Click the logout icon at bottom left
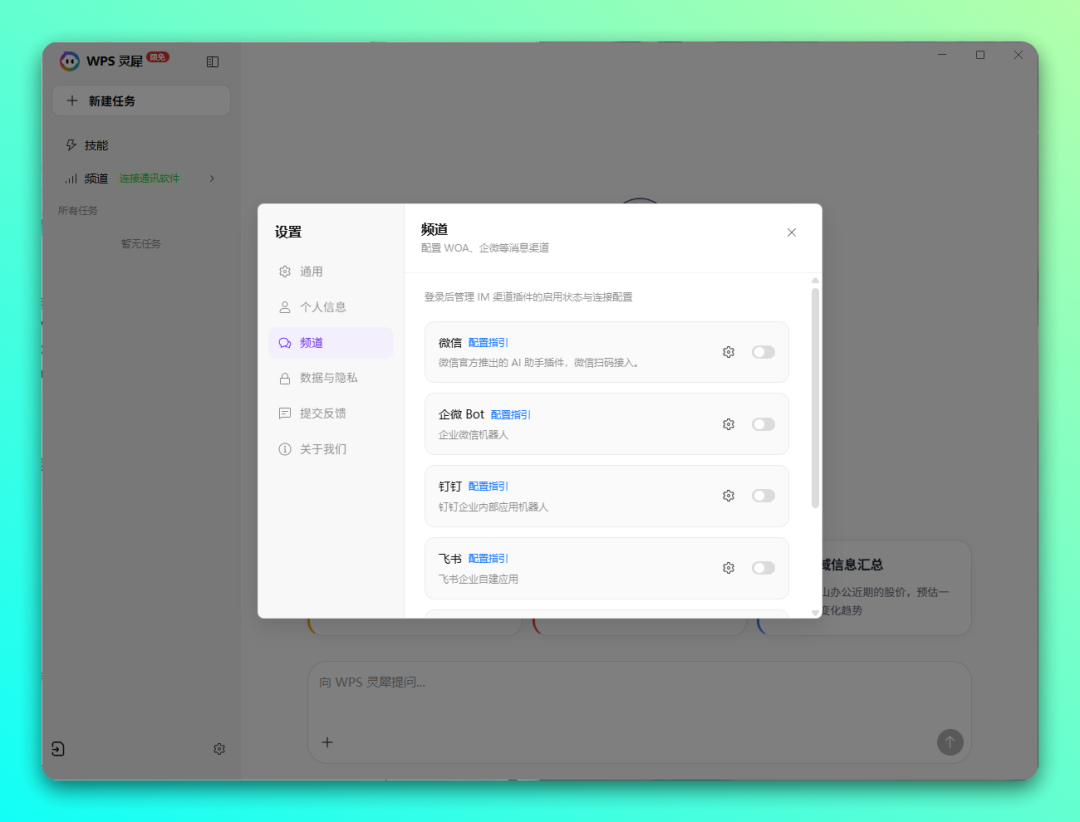 click(58, 749)
